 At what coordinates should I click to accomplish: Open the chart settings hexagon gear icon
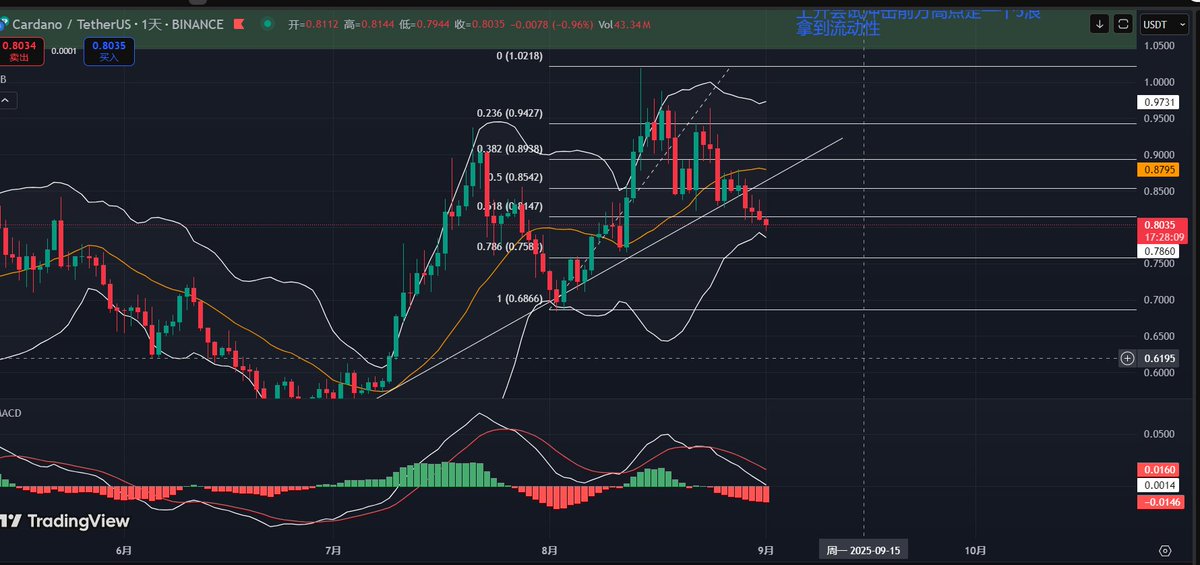click(1165, 550)
